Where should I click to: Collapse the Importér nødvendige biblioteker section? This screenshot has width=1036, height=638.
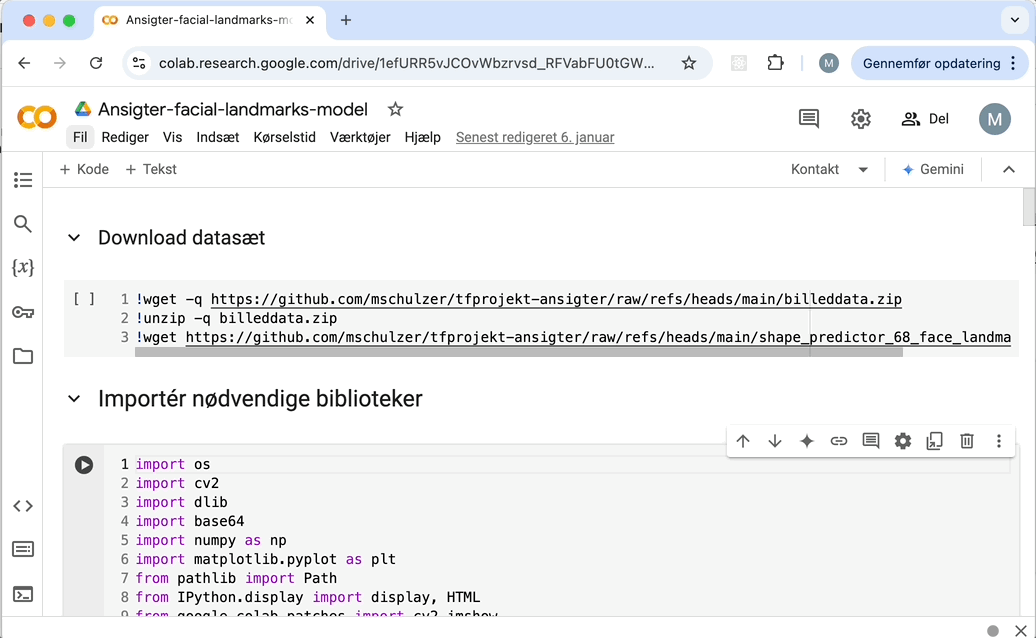(74, 399)
